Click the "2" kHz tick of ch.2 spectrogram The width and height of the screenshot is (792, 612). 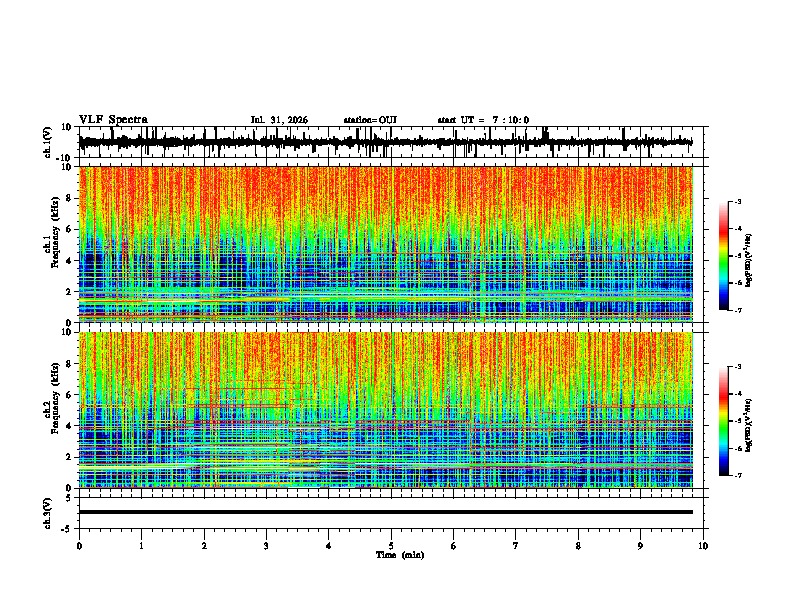pyautogui.click(x=69, y=457)
